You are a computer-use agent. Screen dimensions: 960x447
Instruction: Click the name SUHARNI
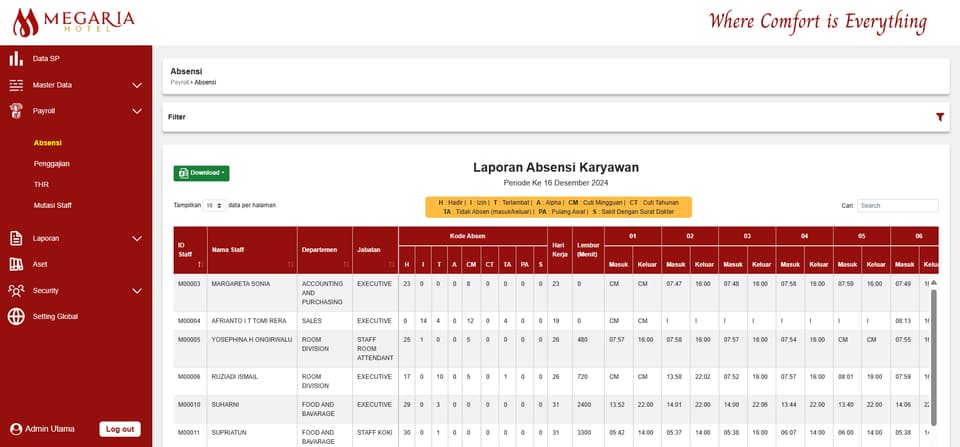[x=225, y=405]
